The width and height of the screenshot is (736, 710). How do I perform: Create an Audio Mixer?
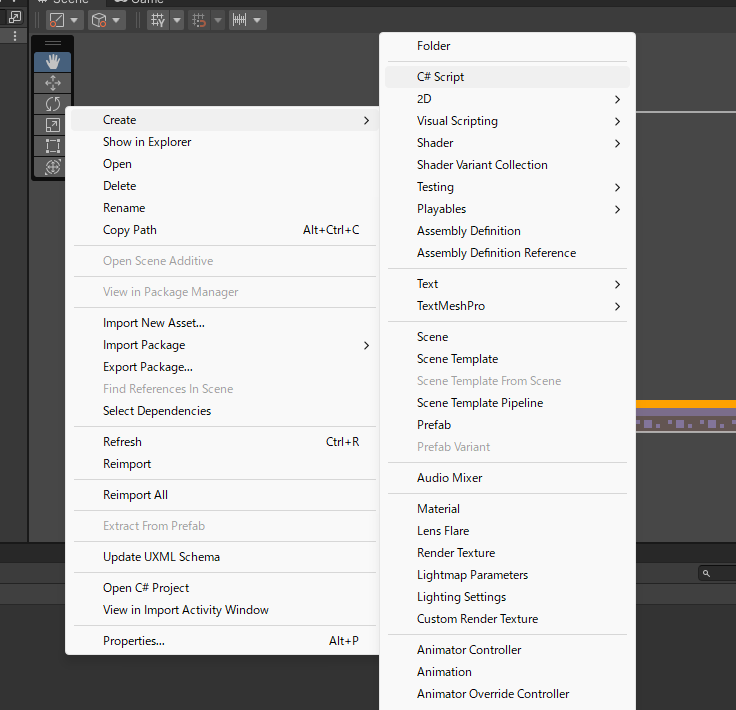click(507, 478)
